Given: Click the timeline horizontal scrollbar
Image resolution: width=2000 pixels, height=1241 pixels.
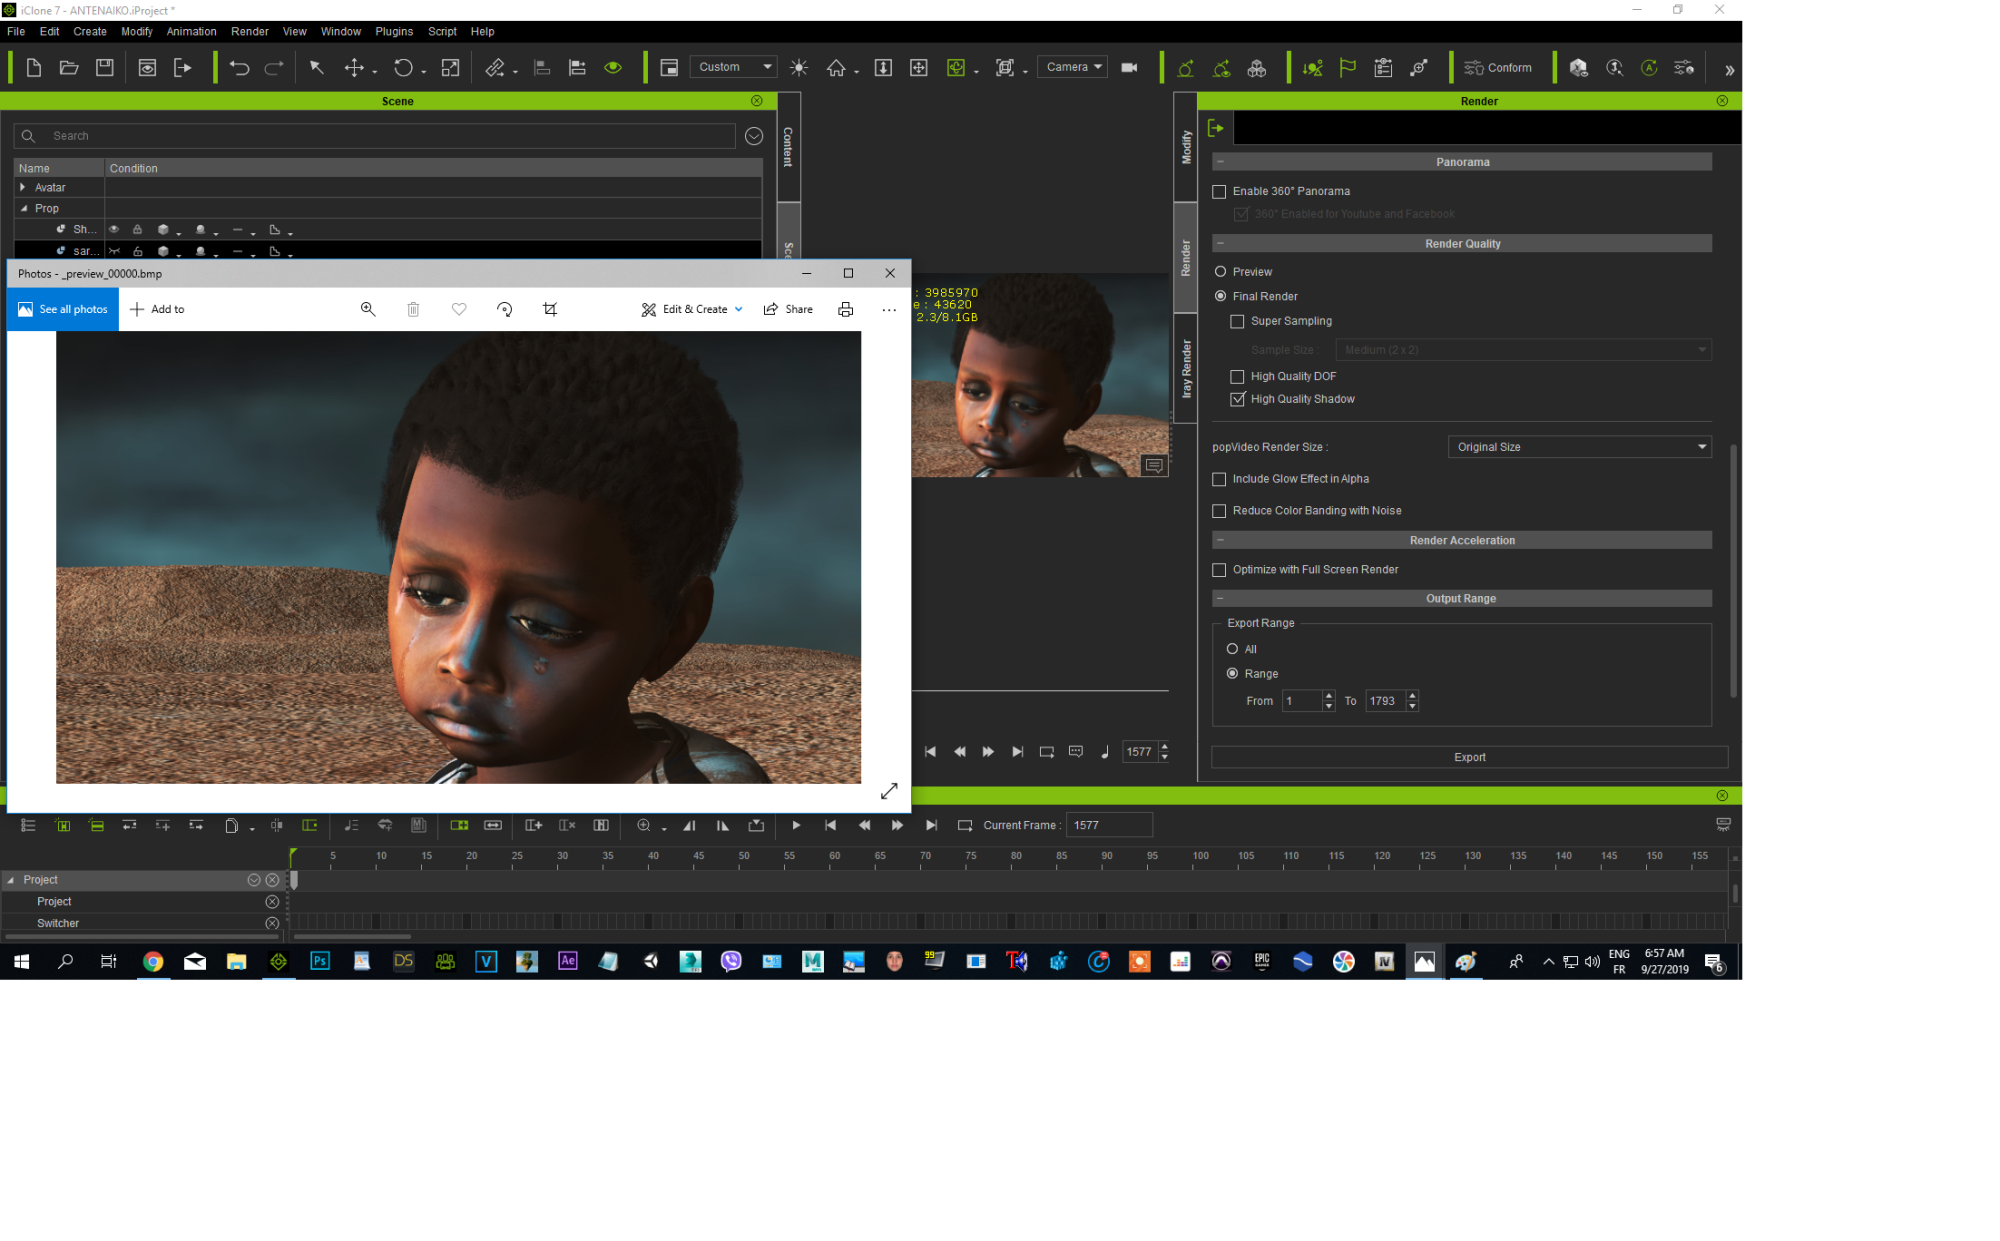Looking at the screenshot, I should [351, 937].
